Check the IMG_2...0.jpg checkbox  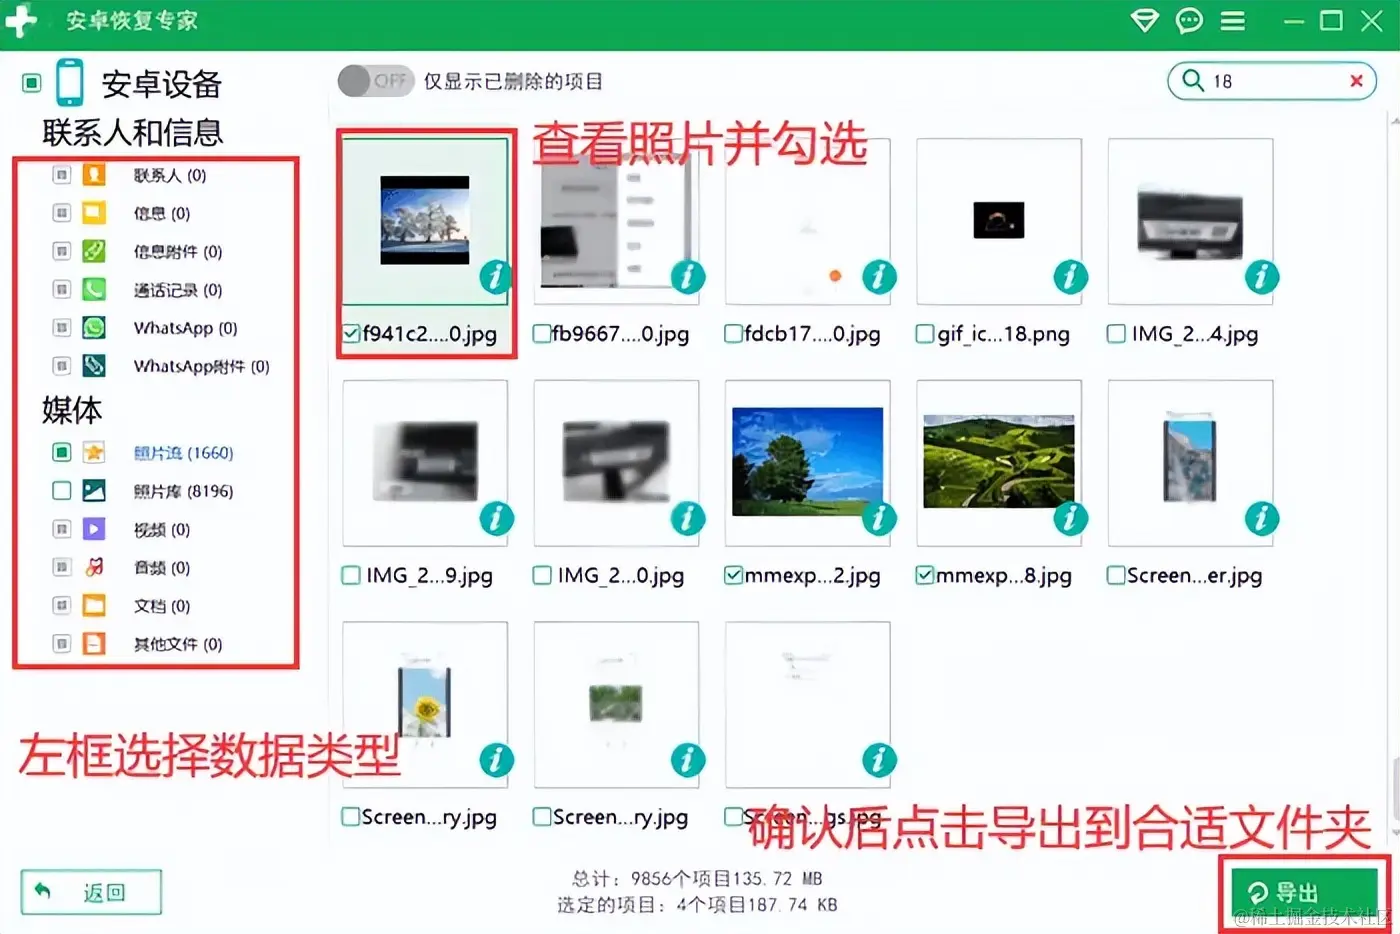point(542,575)
